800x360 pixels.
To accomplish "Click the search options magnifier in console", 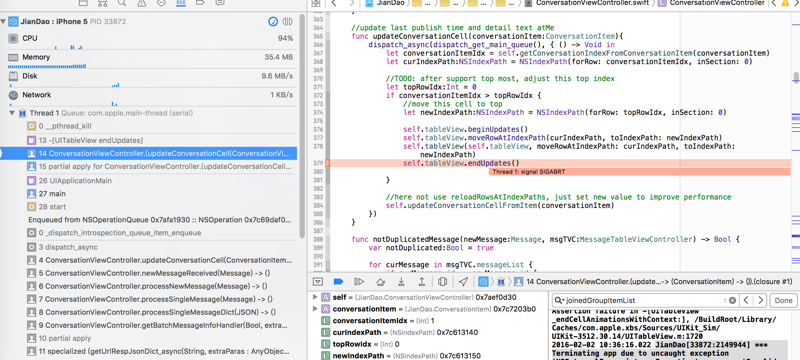I will click(560, 300).
